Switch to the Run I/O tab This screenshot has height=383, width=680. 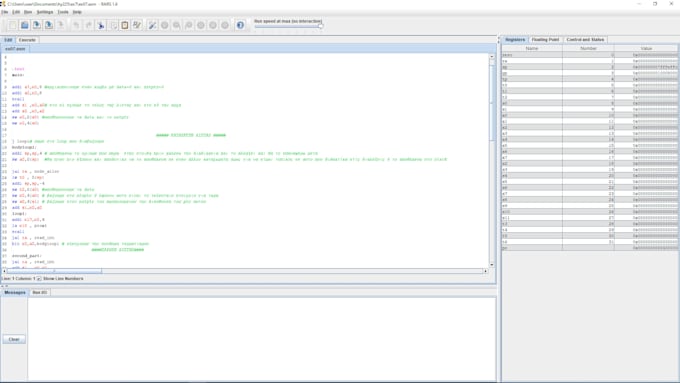point(40,292)
